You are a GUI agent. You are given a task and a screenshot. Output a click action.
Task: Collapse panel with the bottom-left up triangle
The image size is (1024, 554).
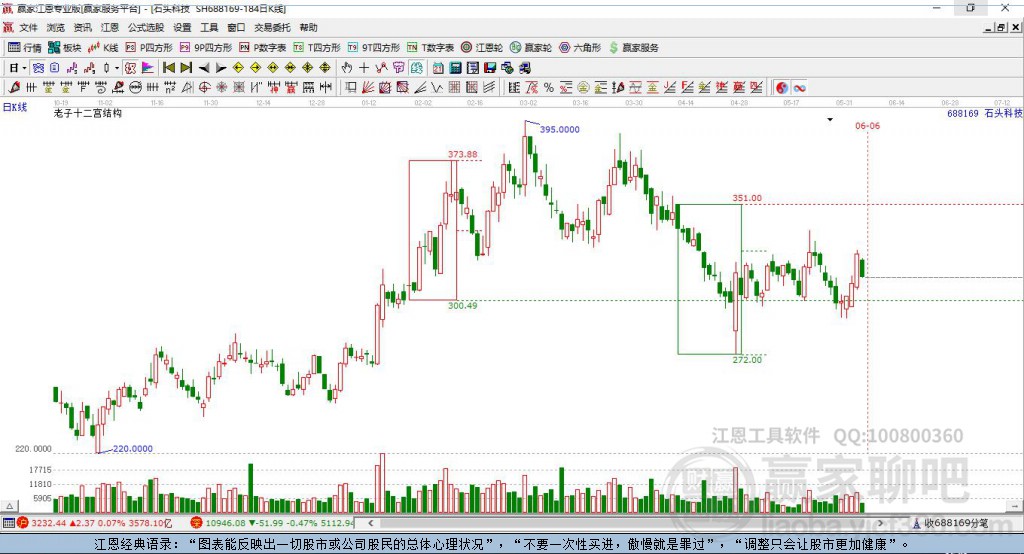tap(10, 506)
